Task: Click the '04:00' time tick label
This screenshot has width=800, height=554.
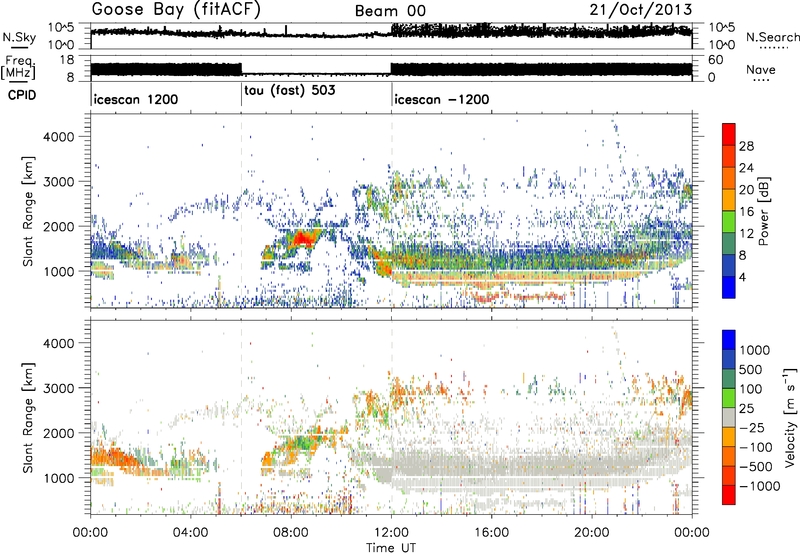Action: (190, 533)
